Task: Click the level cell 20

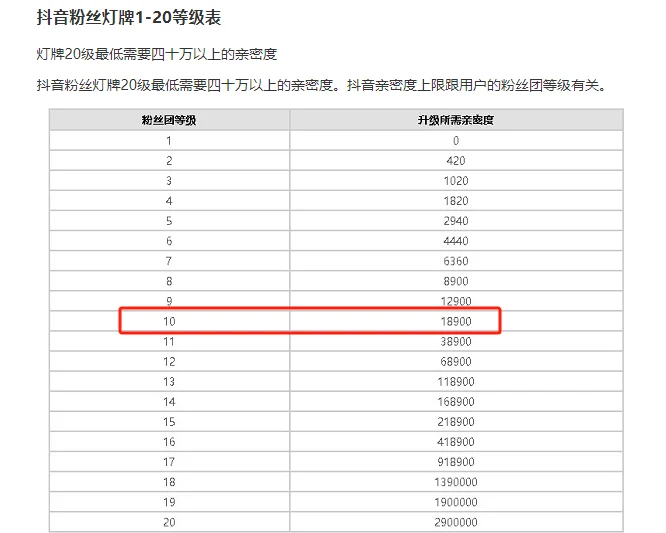Action: coord(169,522)
